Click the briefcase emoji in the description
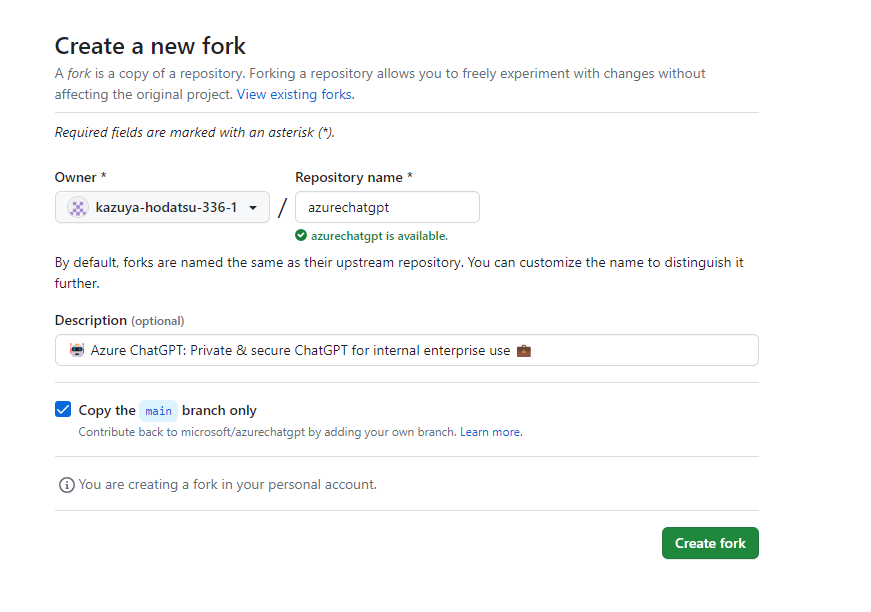Screen dimensions: 871x612 point(523,351)
